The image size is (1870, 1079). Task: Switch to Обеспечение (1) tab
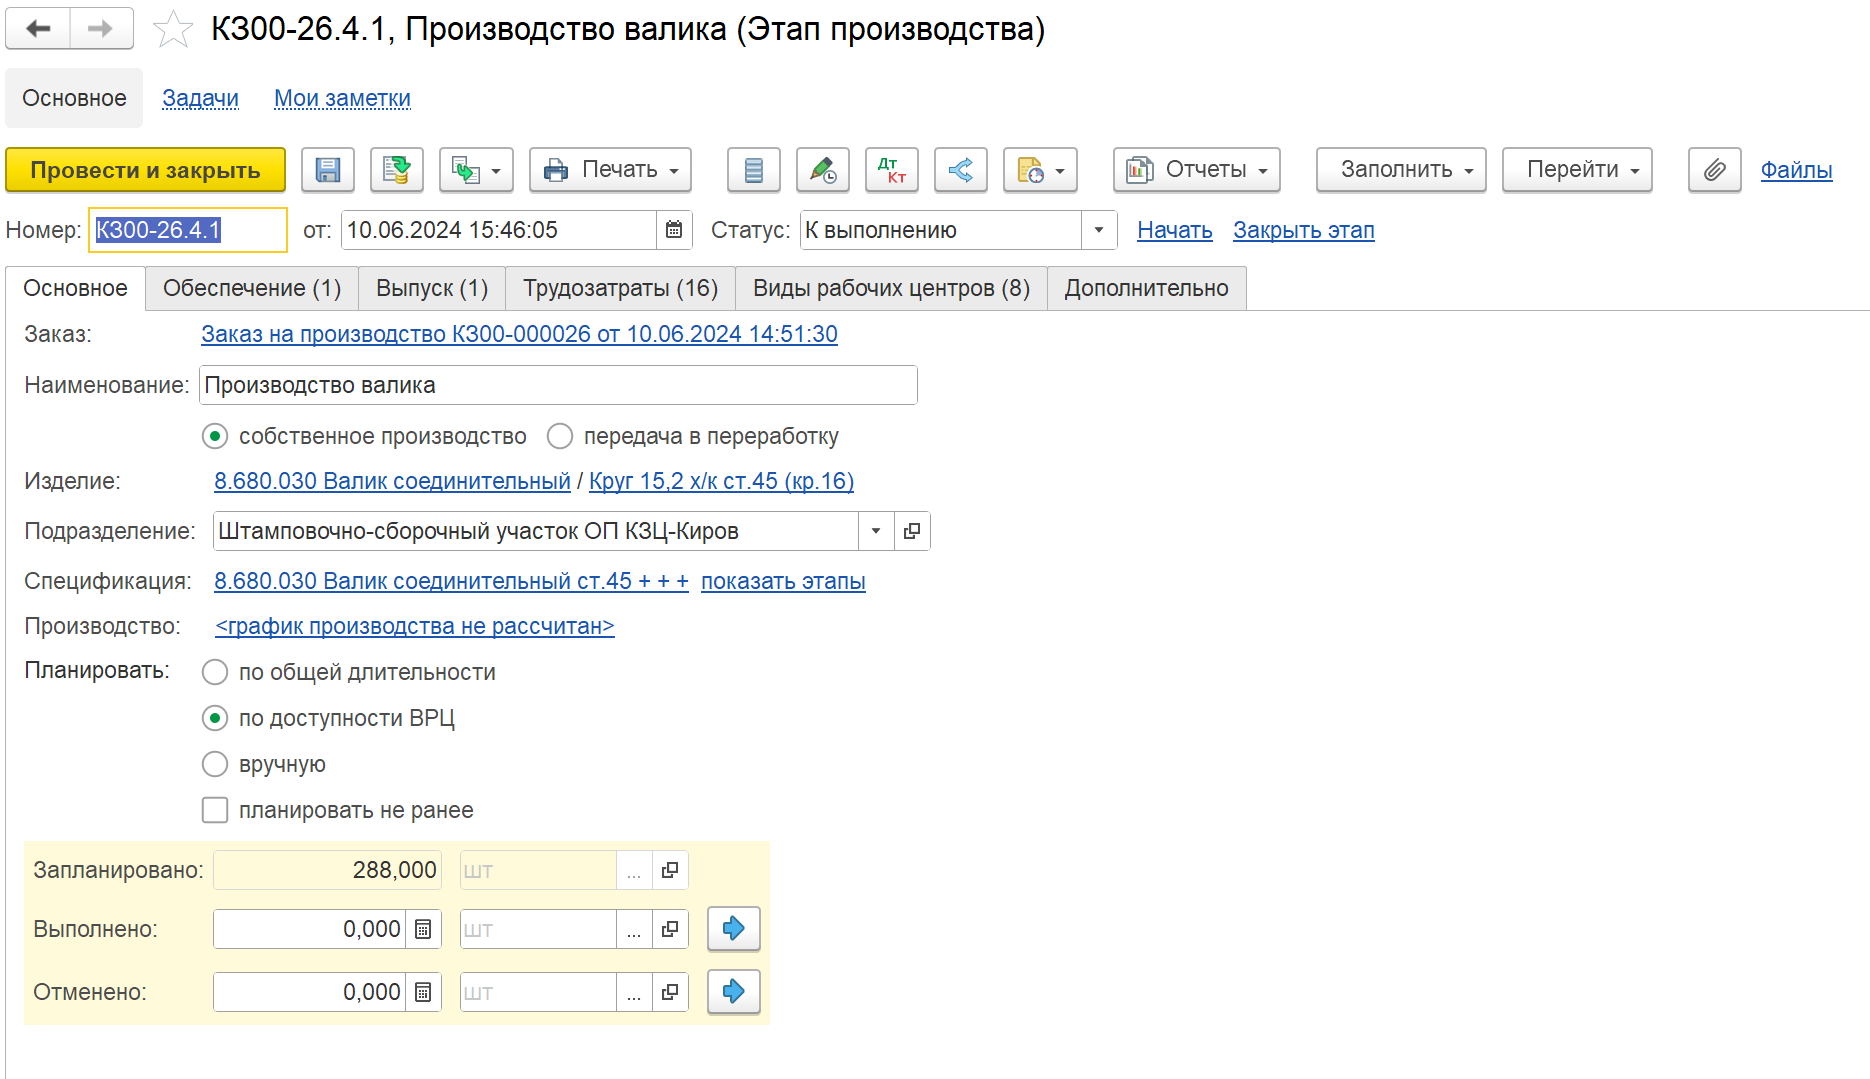click(x=252, y=288)
